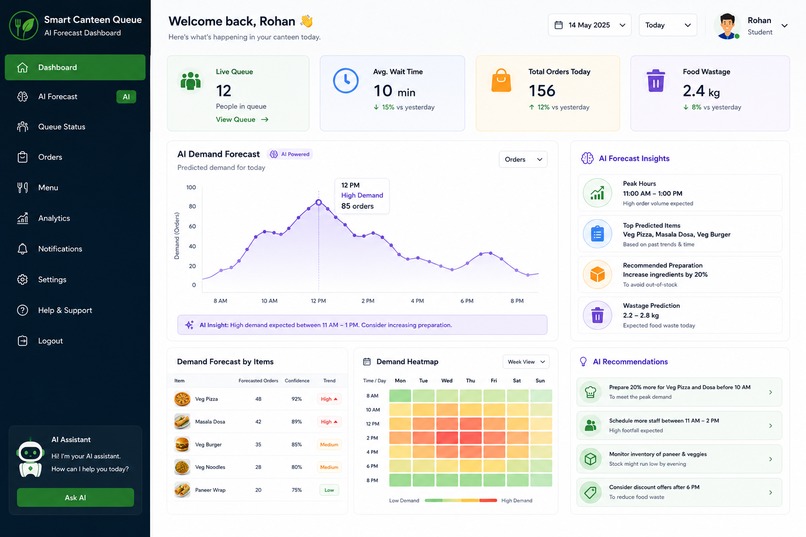The height and width of the screenshot is (537, 806).
Task: Click the Ask AI button
Action: tap(75, 497)
